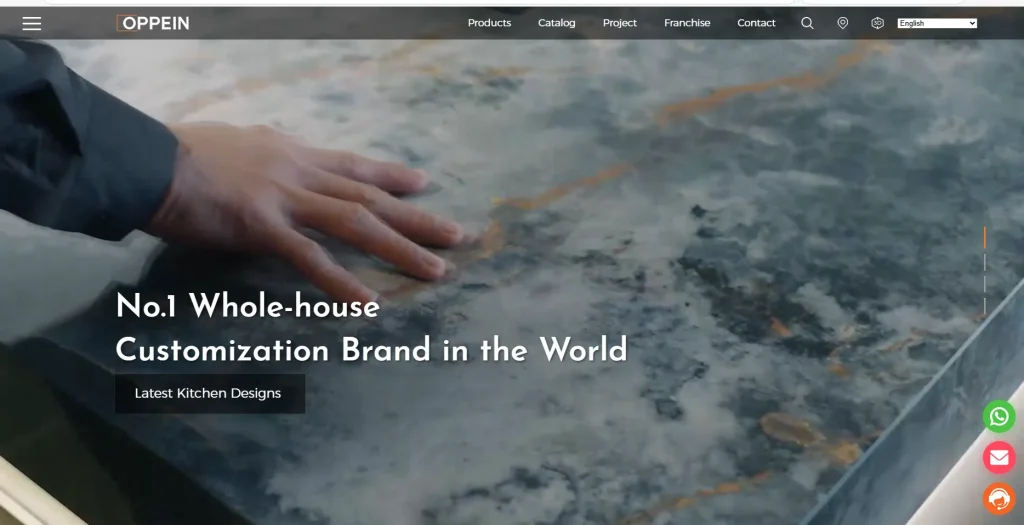This screenshot has width=1024, height=525.
Task: Start a WhatsApp chat via green icon
Action: [999, 417]
